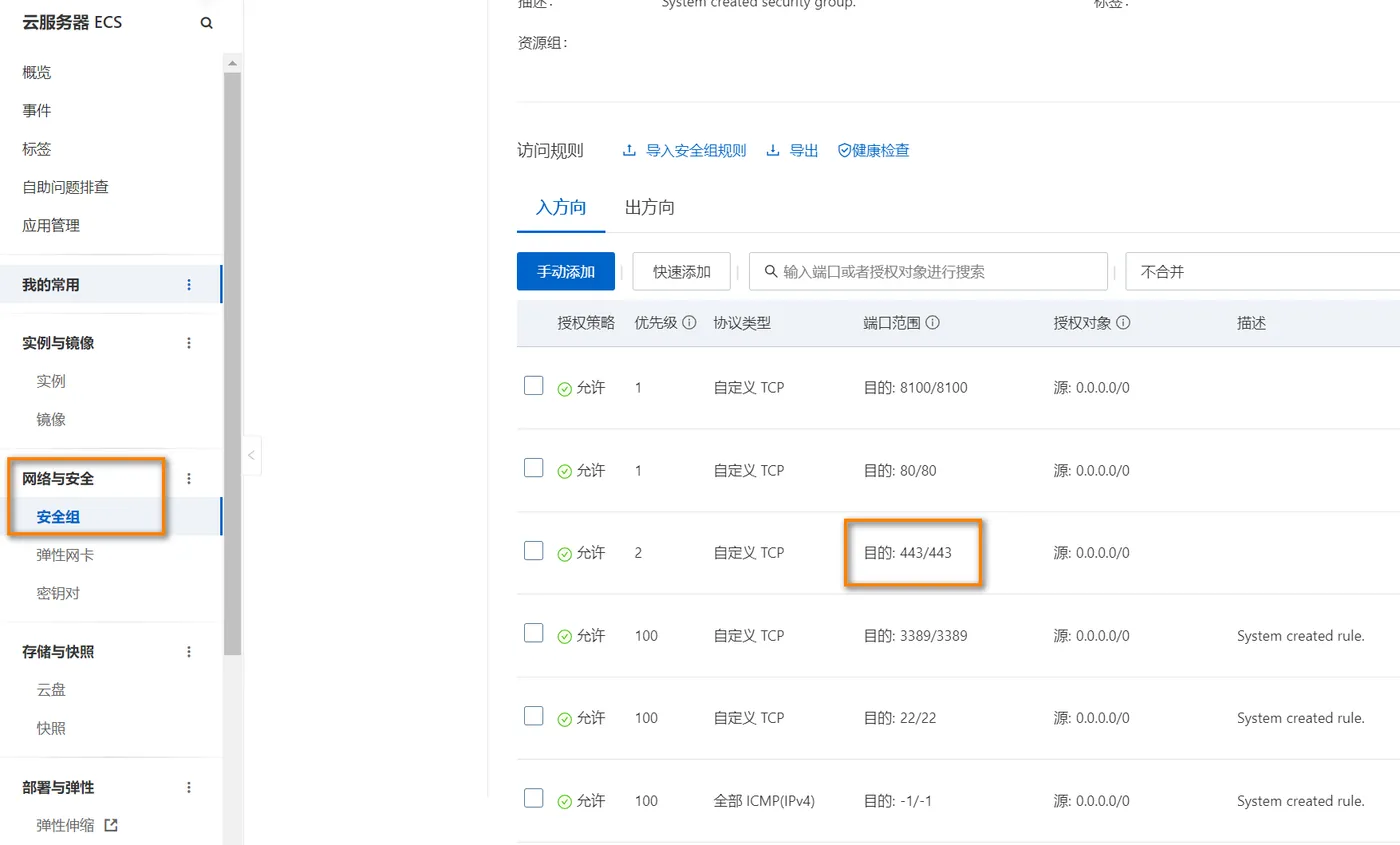
Task: Click the 协议类型 column header
Action: pyautogui.click(x=742, y=324)
